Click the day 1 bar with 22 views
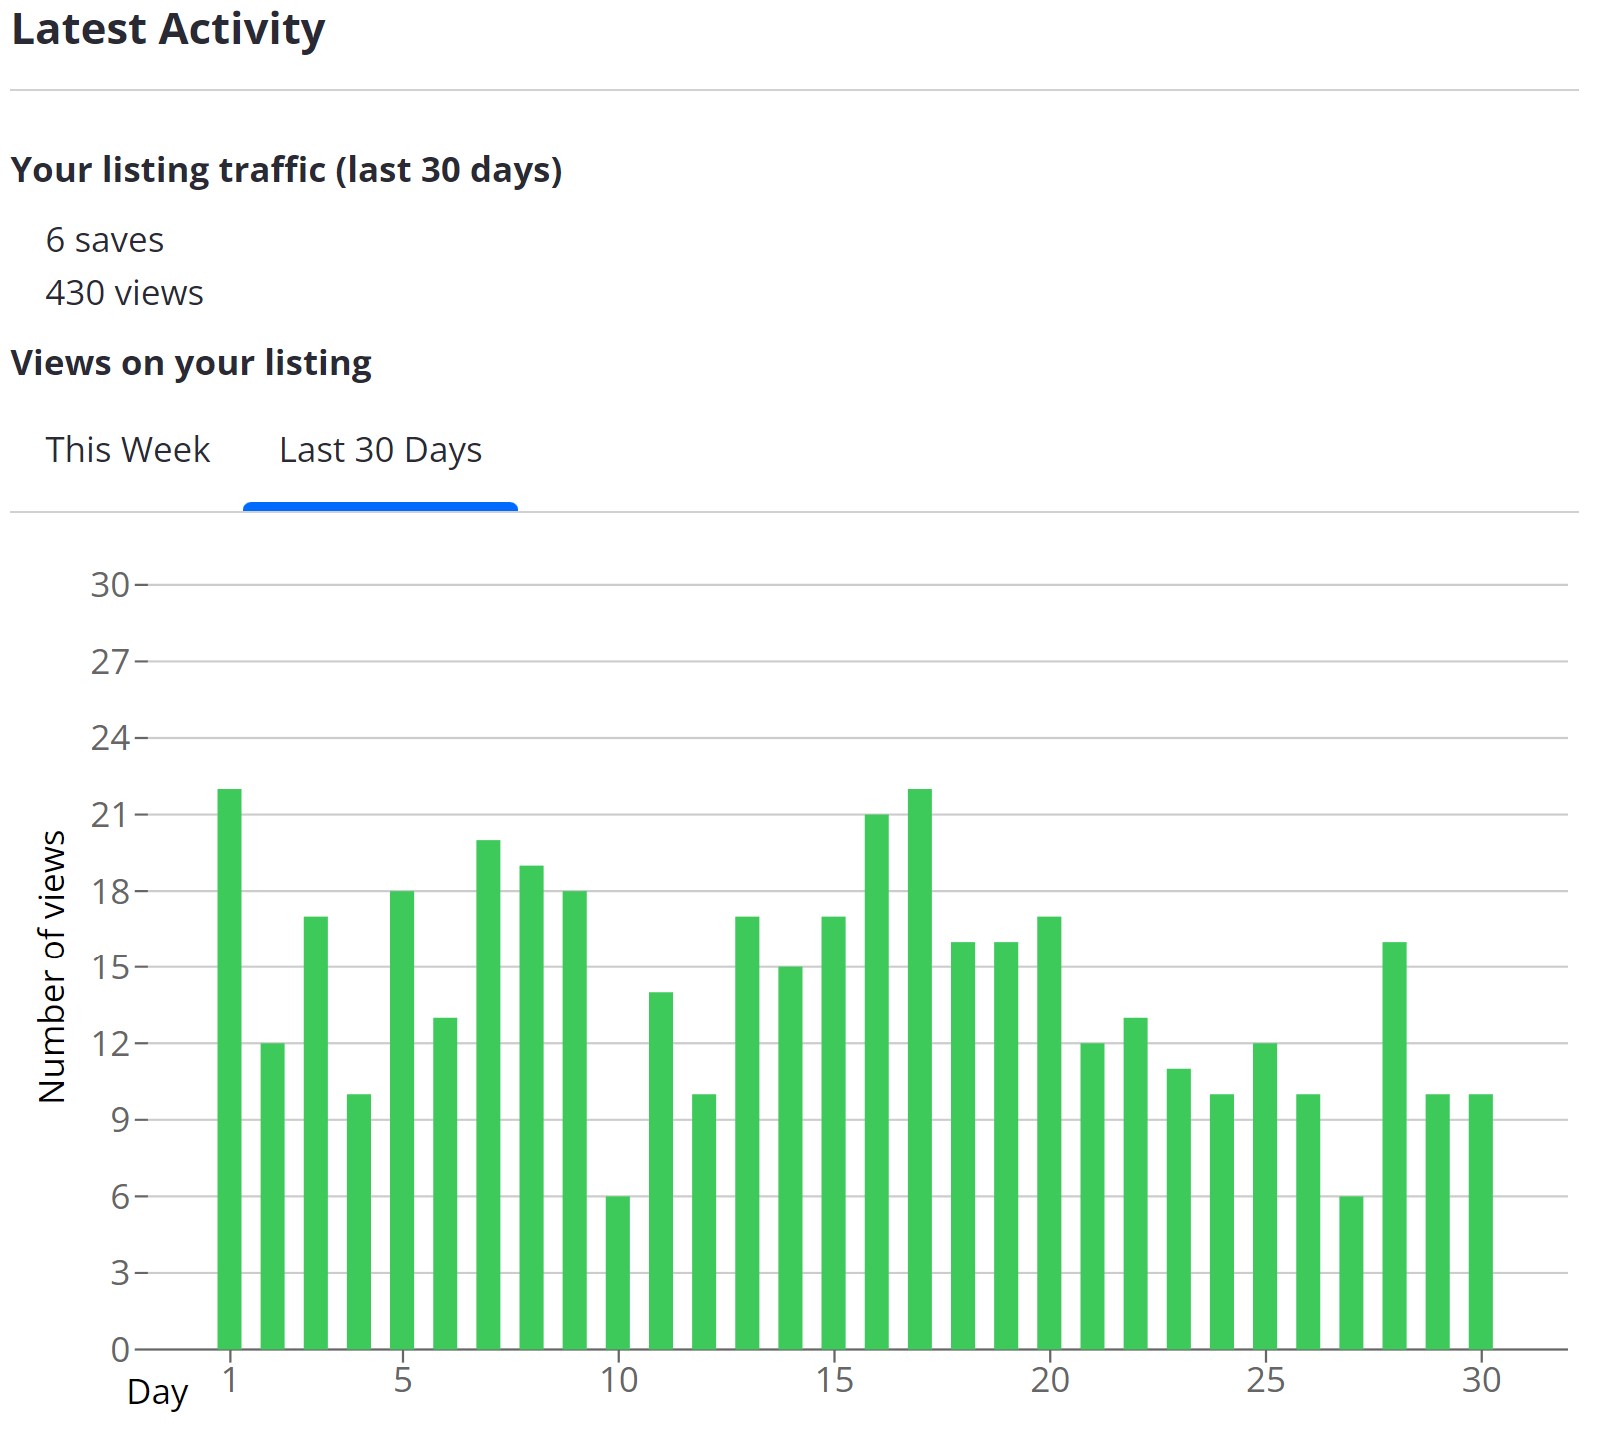 pos(230,1069)
